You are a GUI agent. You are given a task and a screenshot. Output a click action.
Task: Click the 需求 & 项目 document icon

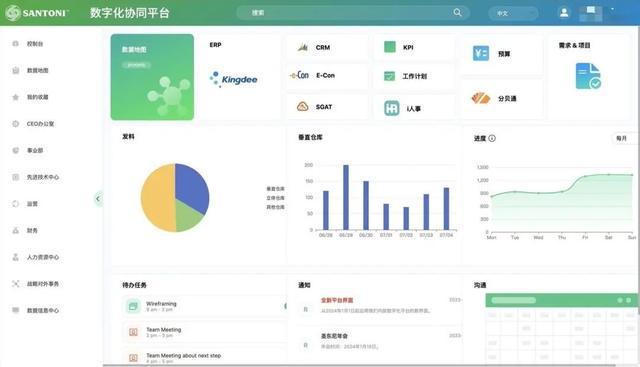point(588,76)
